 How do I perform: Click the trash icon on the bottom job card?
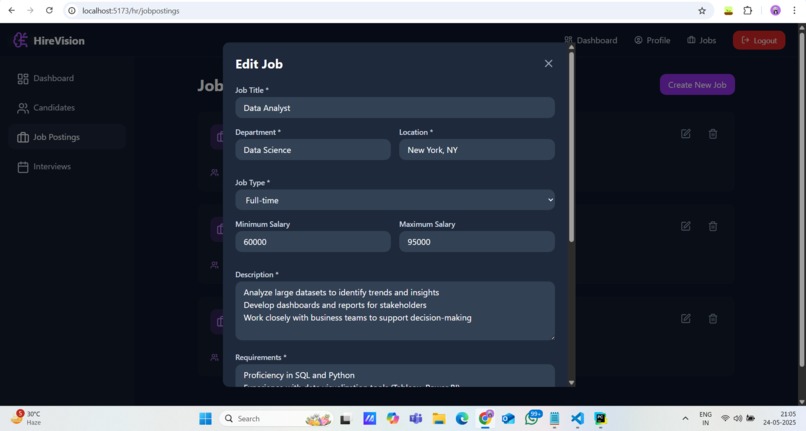(712, 319)
